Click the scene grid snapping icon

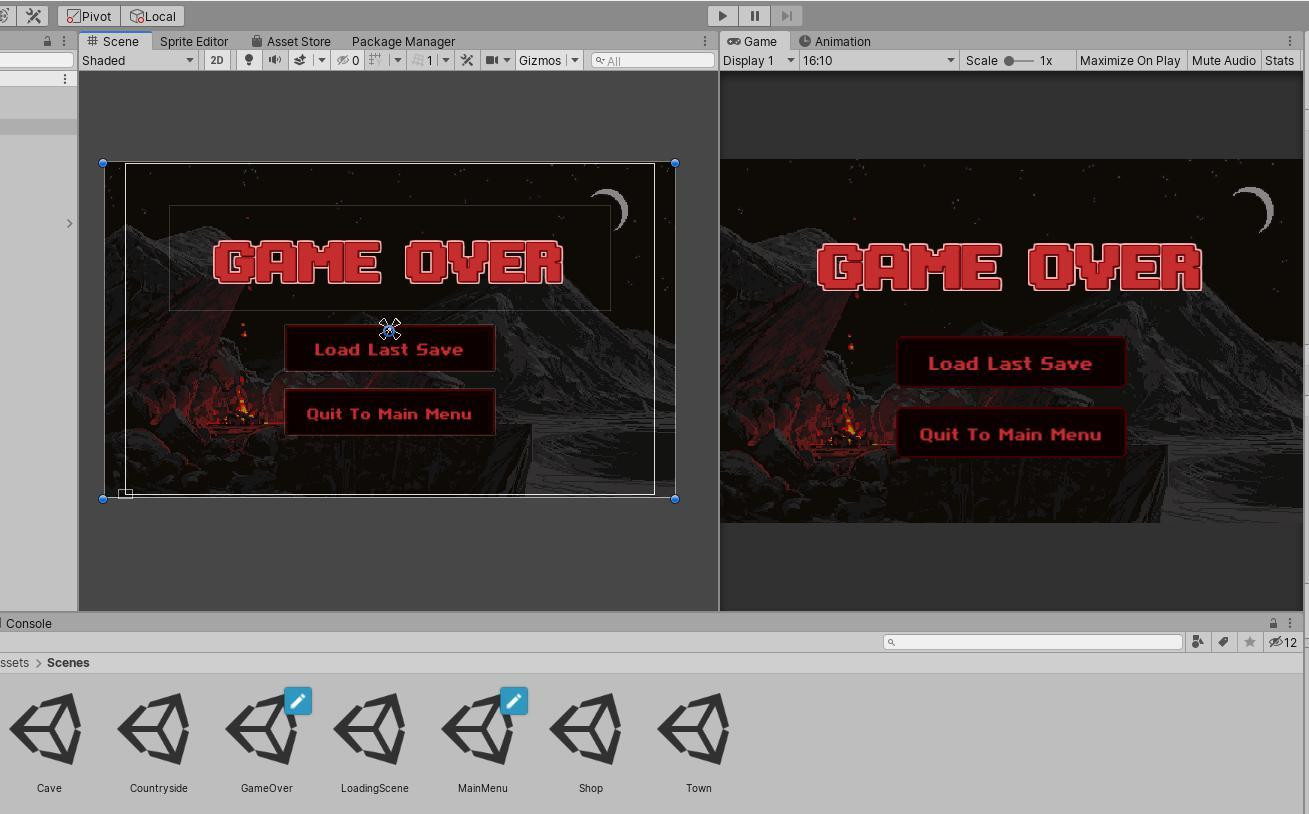pyautogui.click(x=375, y=60)
